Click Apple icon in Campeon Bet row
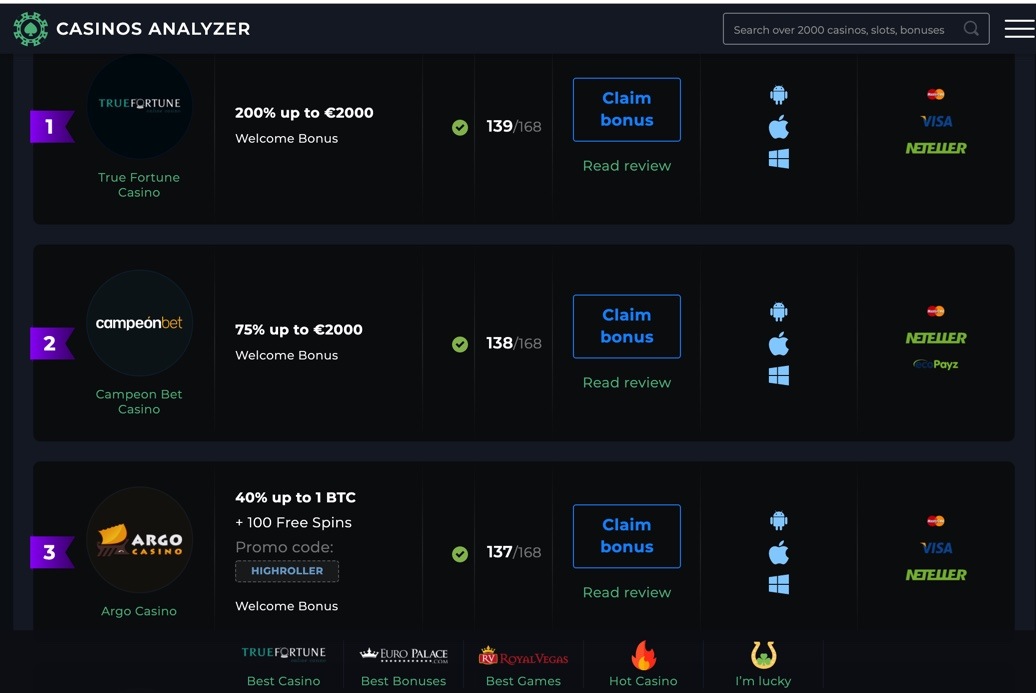This screenshot has width=1036, height=693. coord(779,344)
